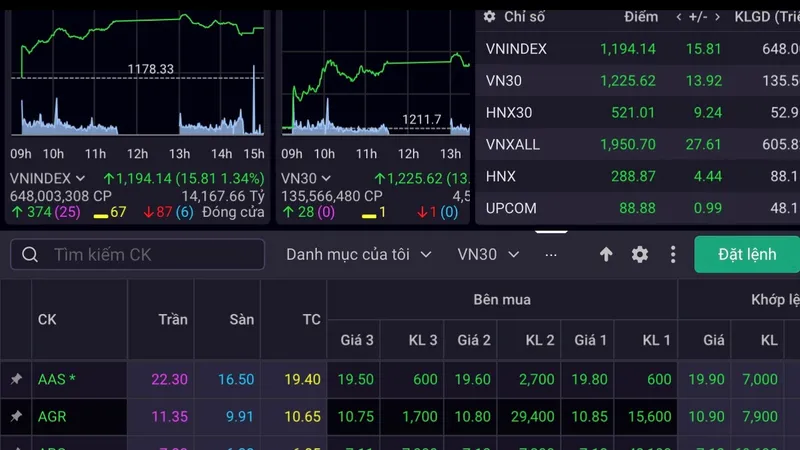Click AAS floor price 16.50

coord(236,379)
